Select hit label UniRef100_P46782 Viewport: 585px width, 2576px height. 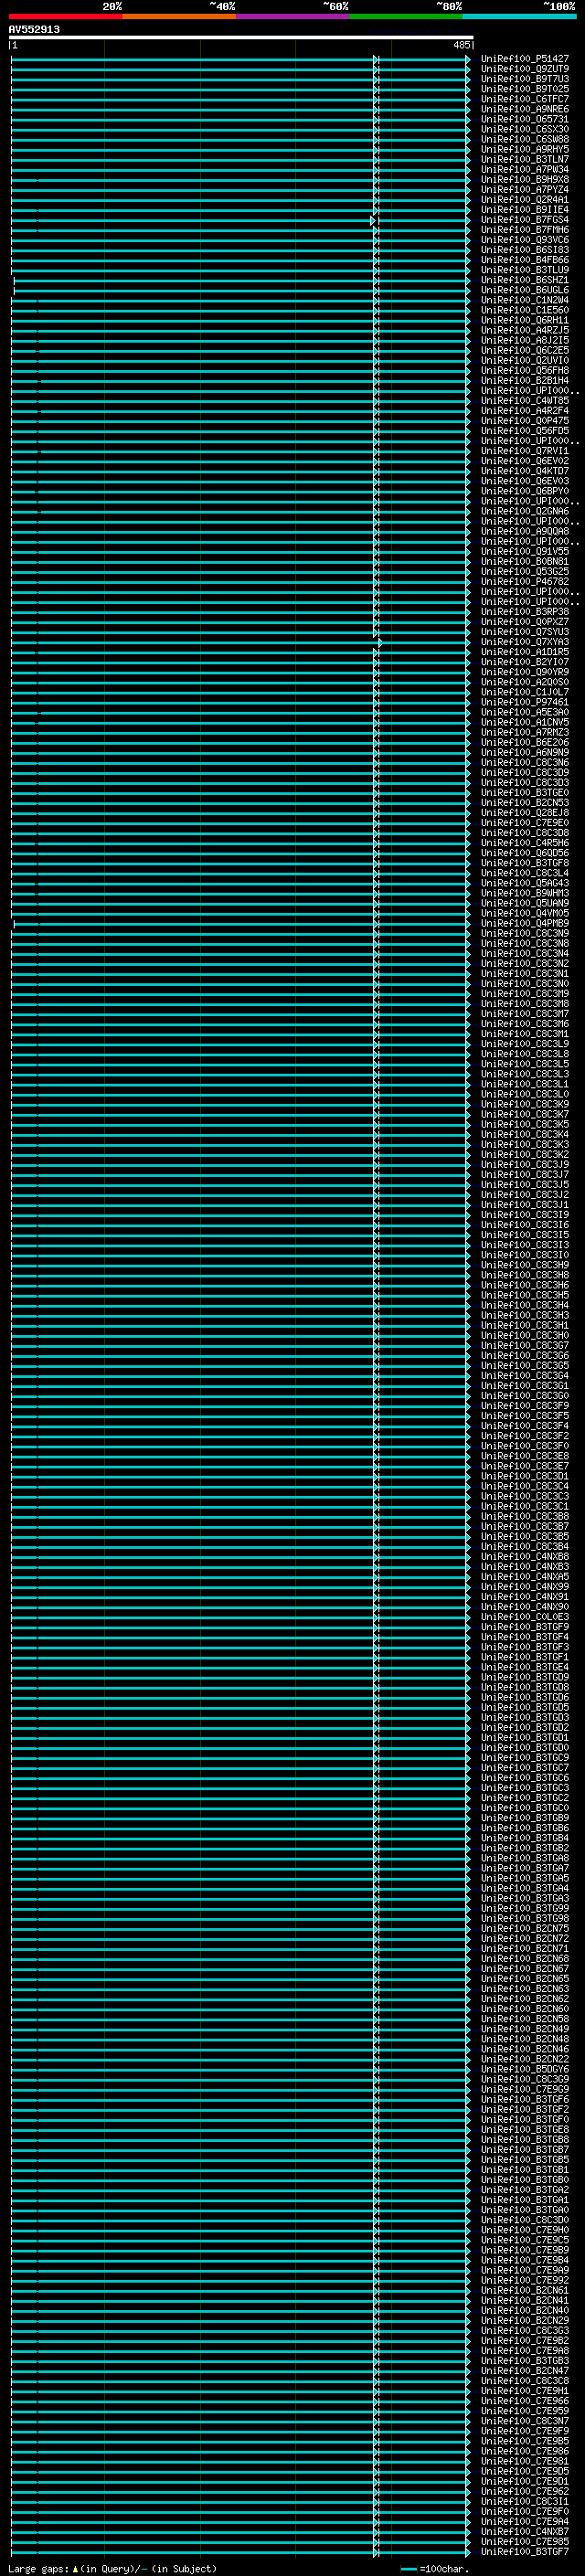tap(524, 582)
